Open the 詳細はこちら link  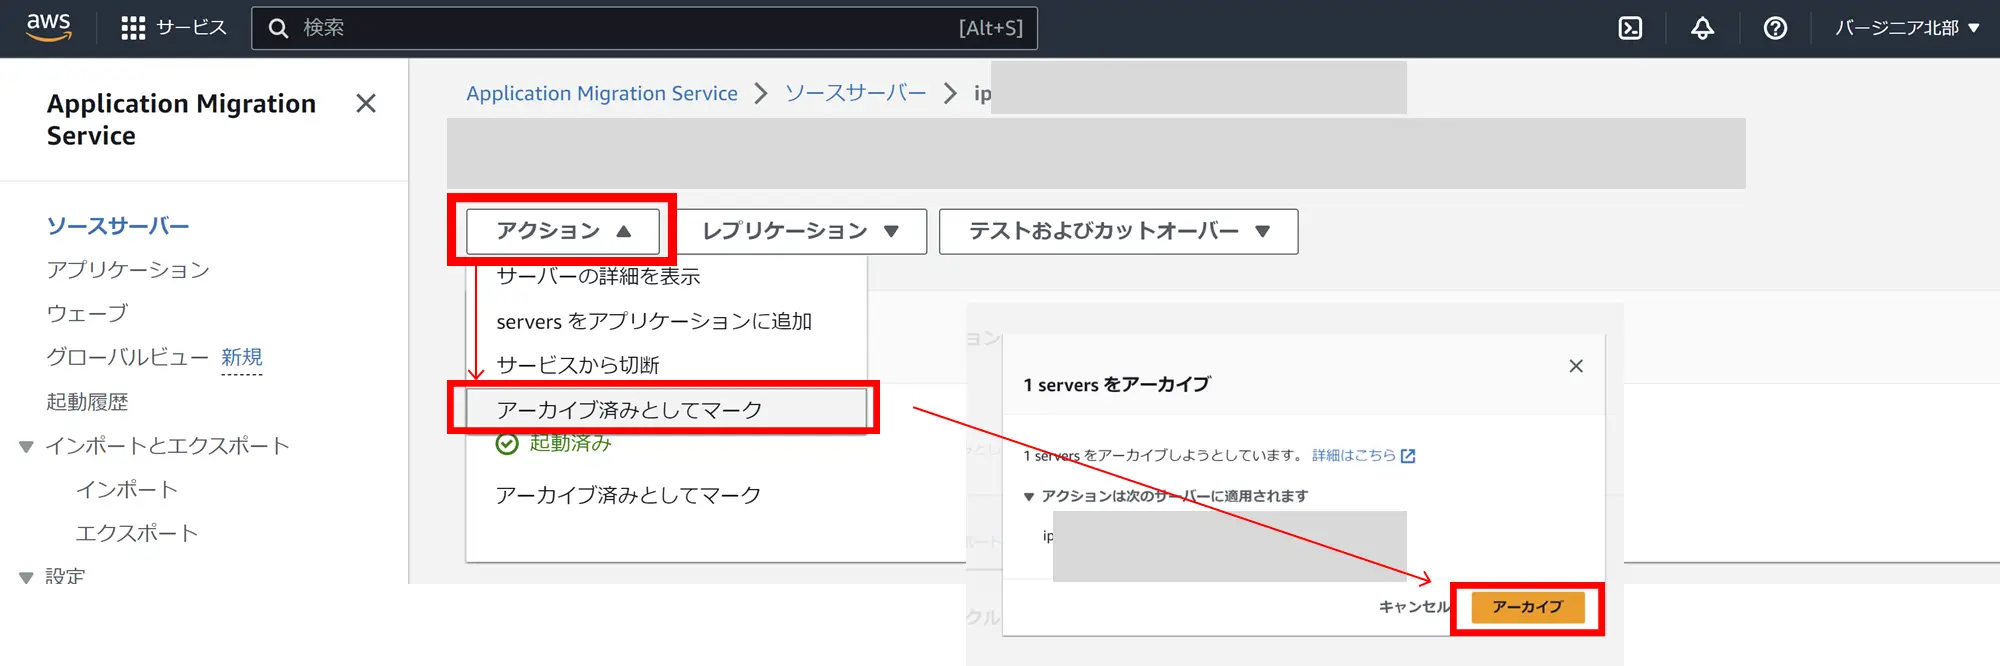(x=1353, y=455)
